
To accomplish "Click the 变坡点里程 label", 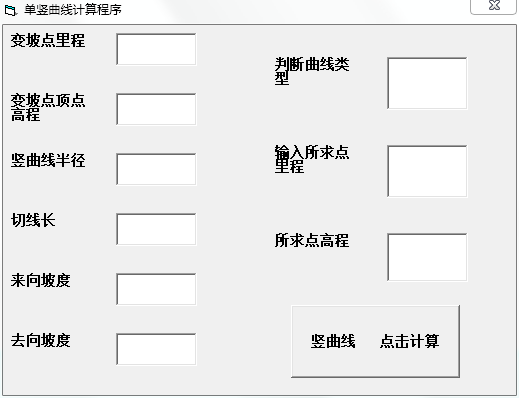I will pyautogui.click(x=48, y=41).
